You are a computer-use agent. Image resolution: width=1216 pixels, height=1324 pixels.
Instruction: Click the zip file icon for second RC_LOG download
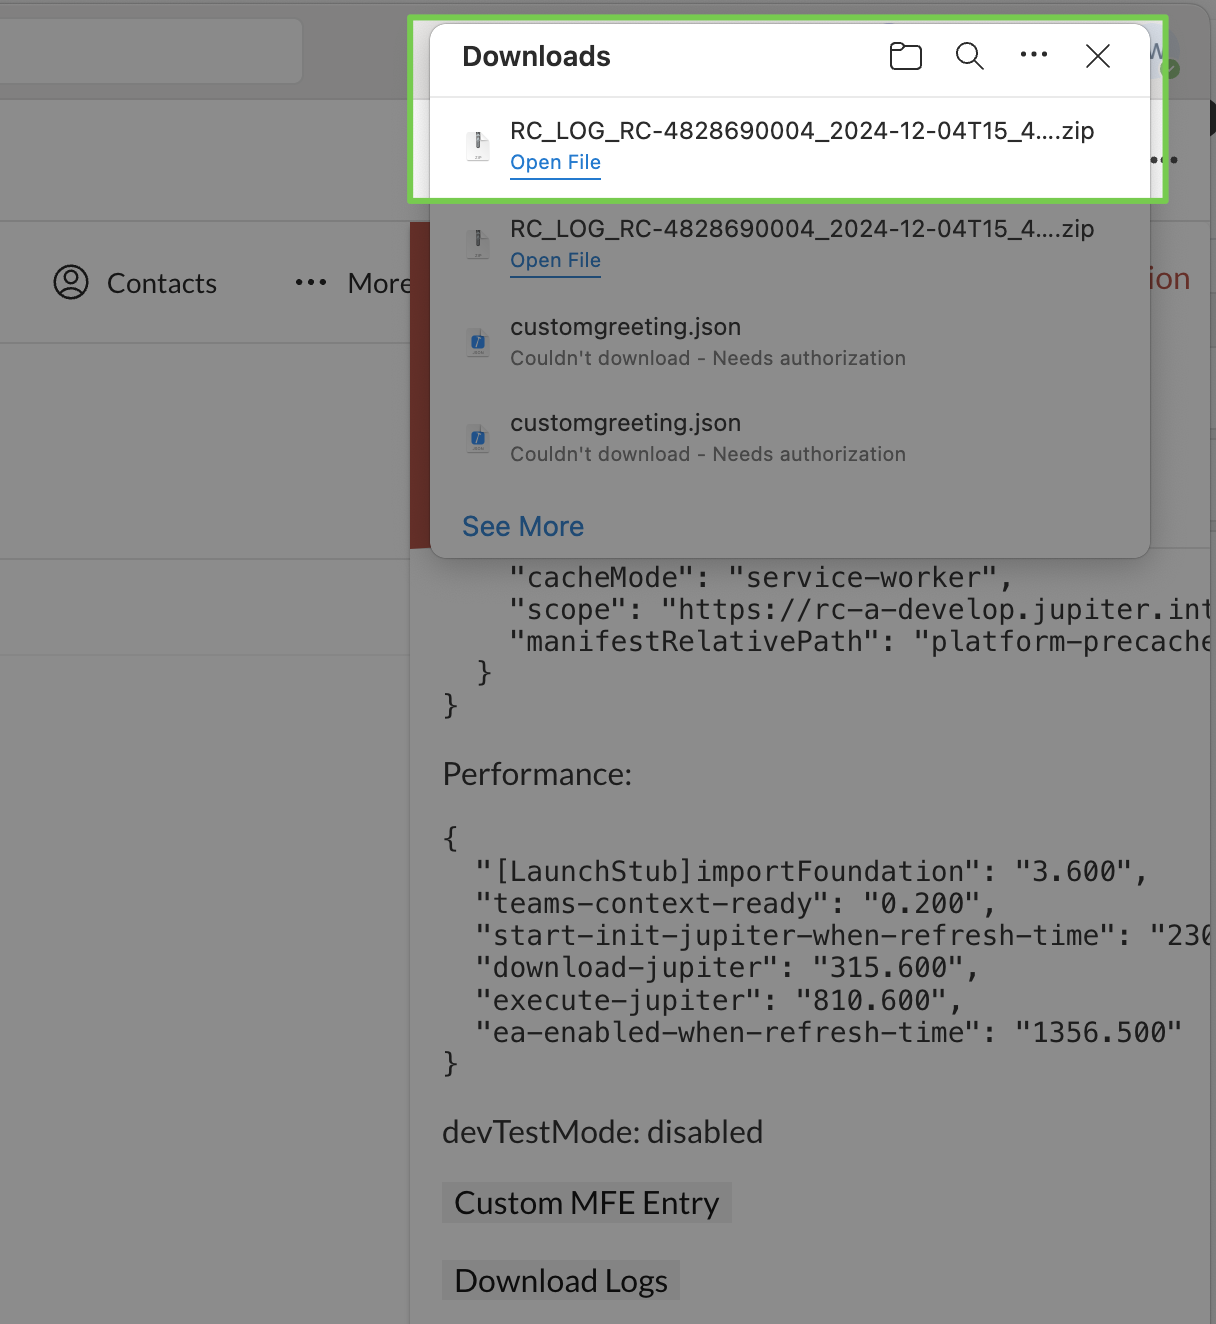click(x=478, y=243)
